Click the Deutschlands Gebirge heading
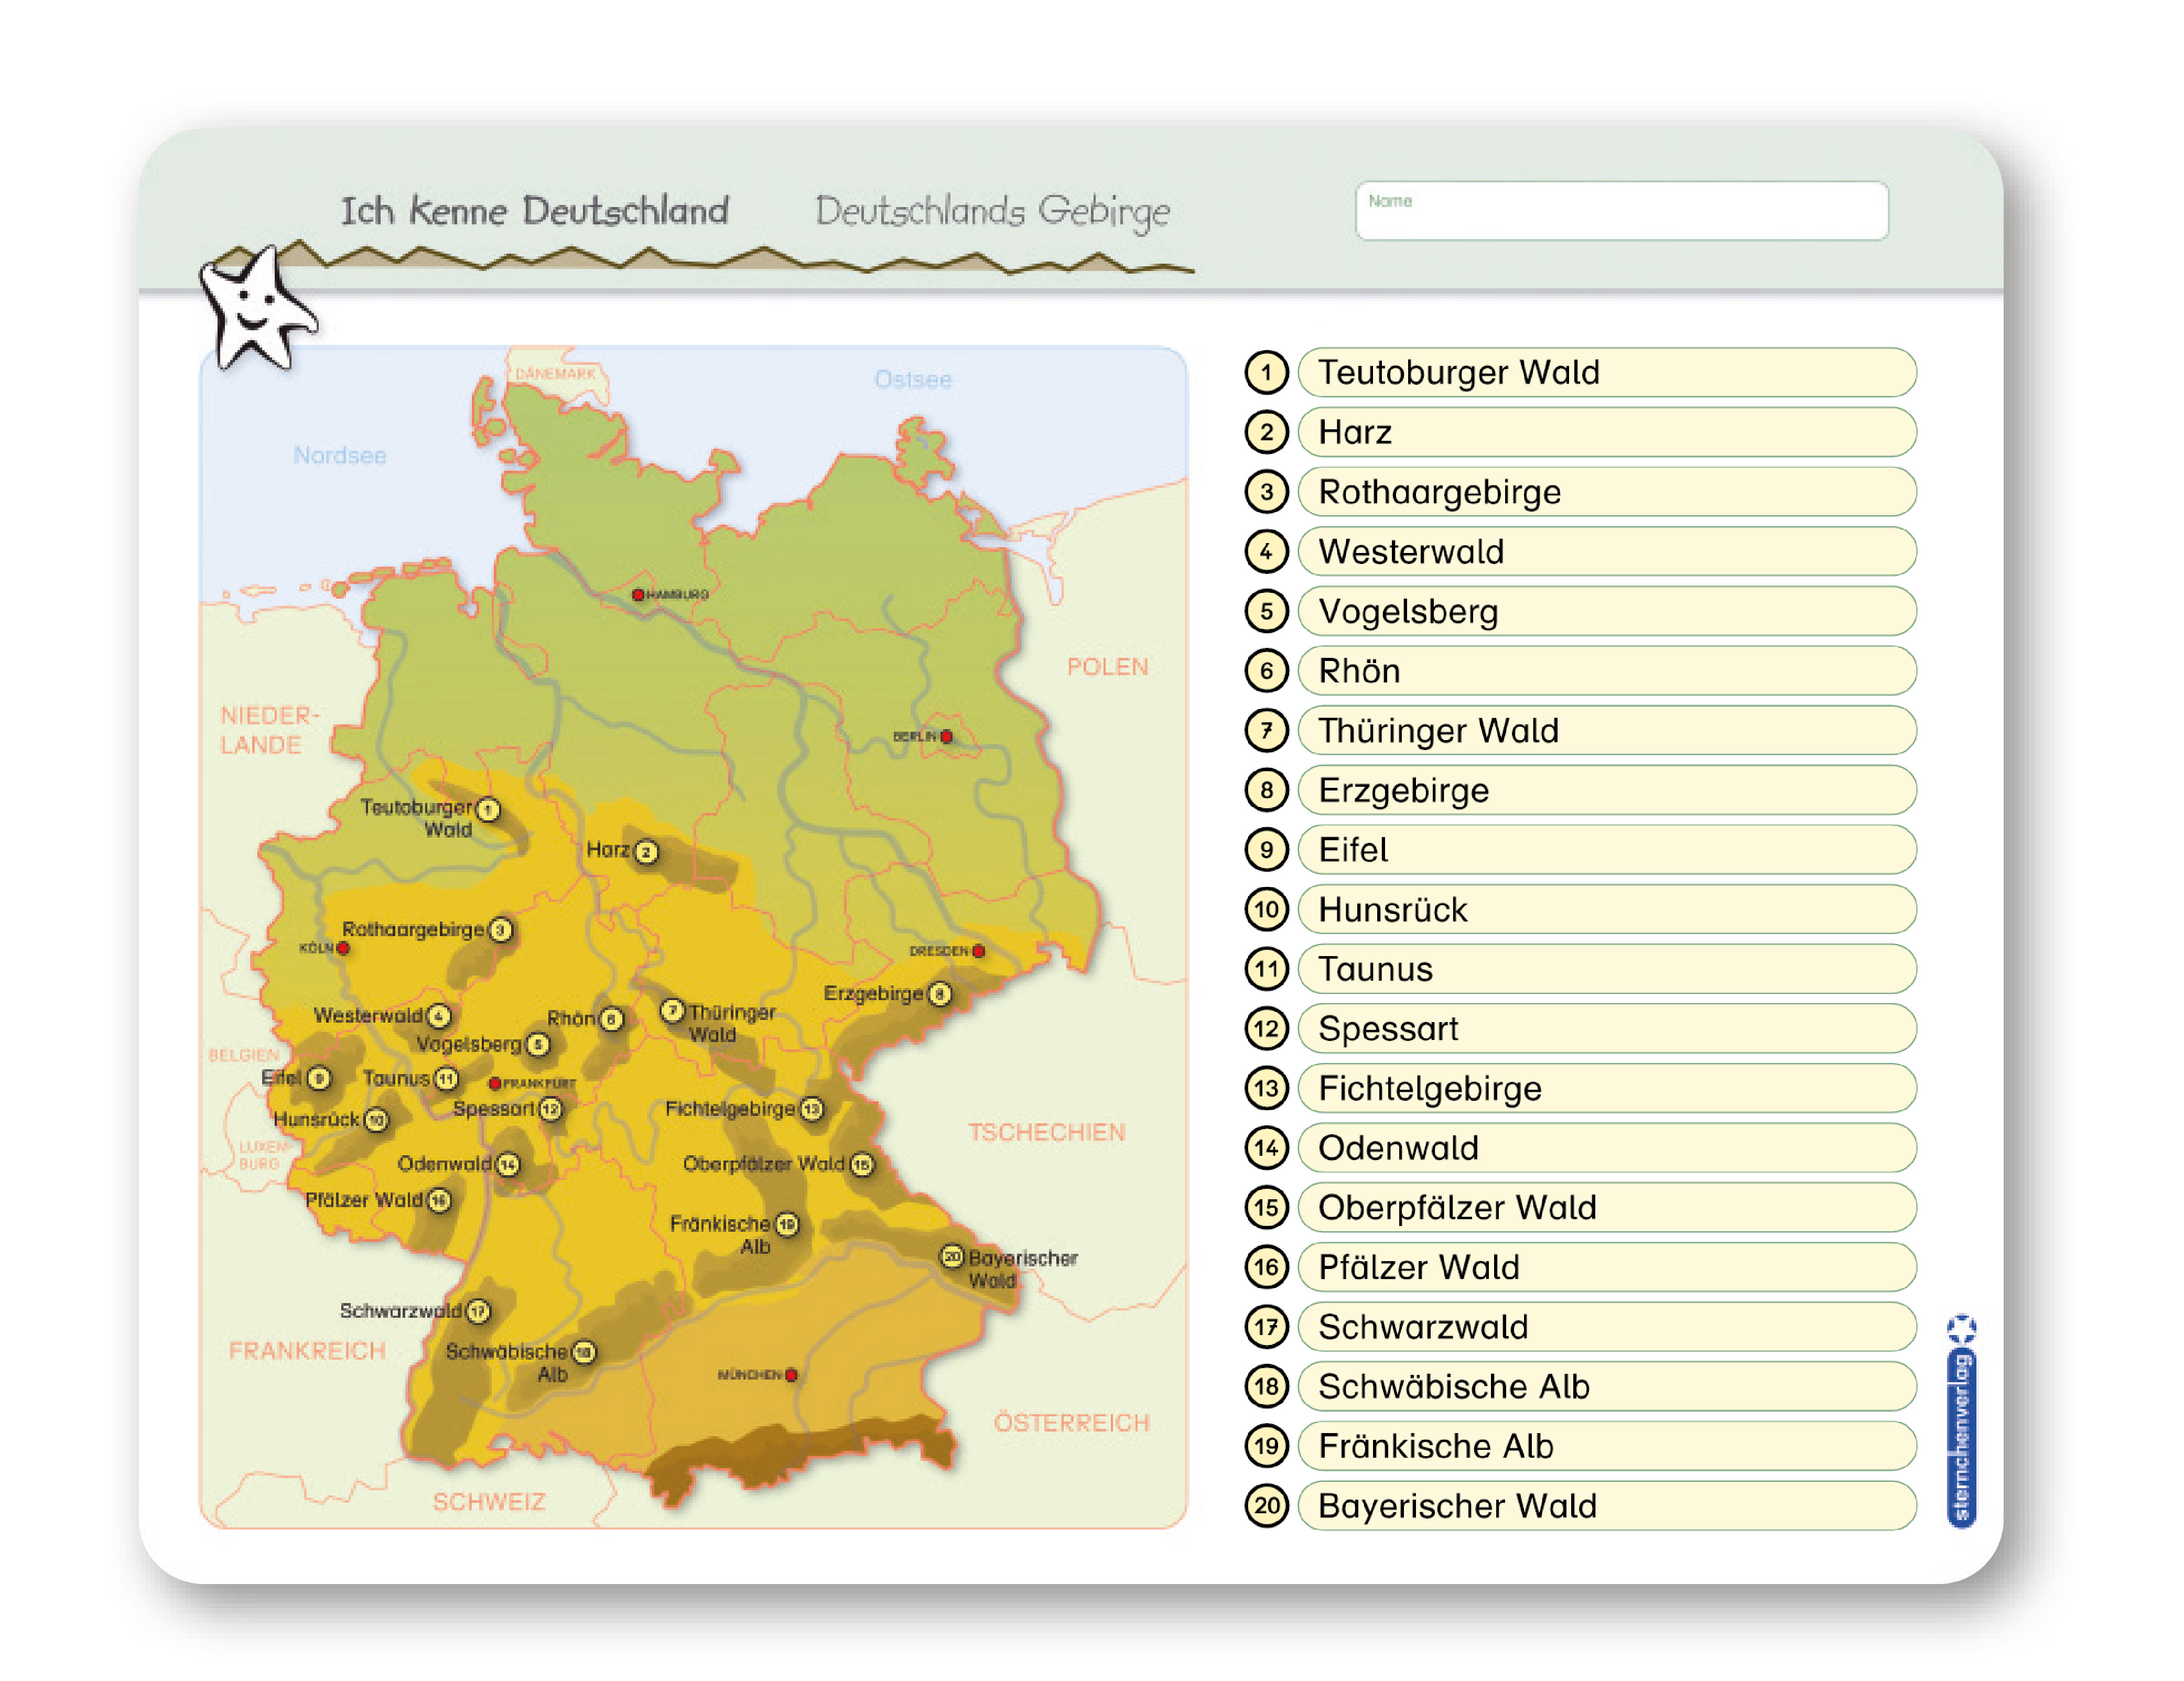This screenshot has height=1681, width=2184. tap(992, 211)
